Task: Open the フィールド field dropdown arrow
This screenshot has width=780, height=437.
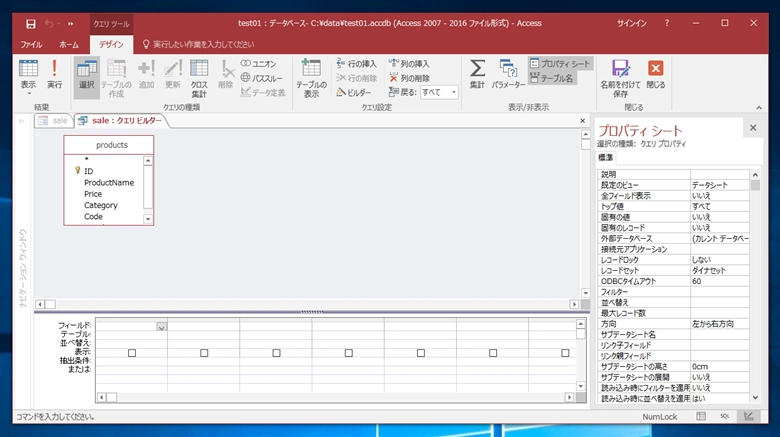Action: 161,327
